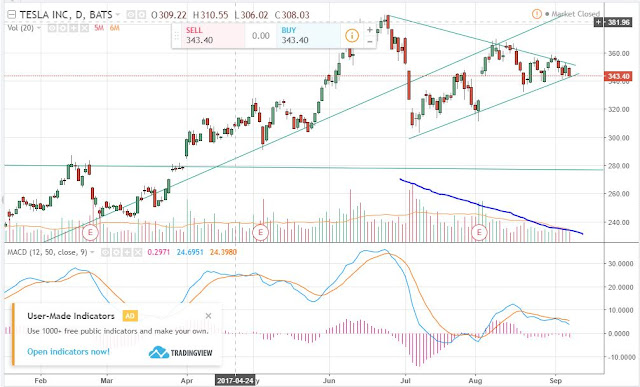Viewport: 640px width, 387px height.
Task: Click the BUY 343.40 button
Action: click(308, 36)
